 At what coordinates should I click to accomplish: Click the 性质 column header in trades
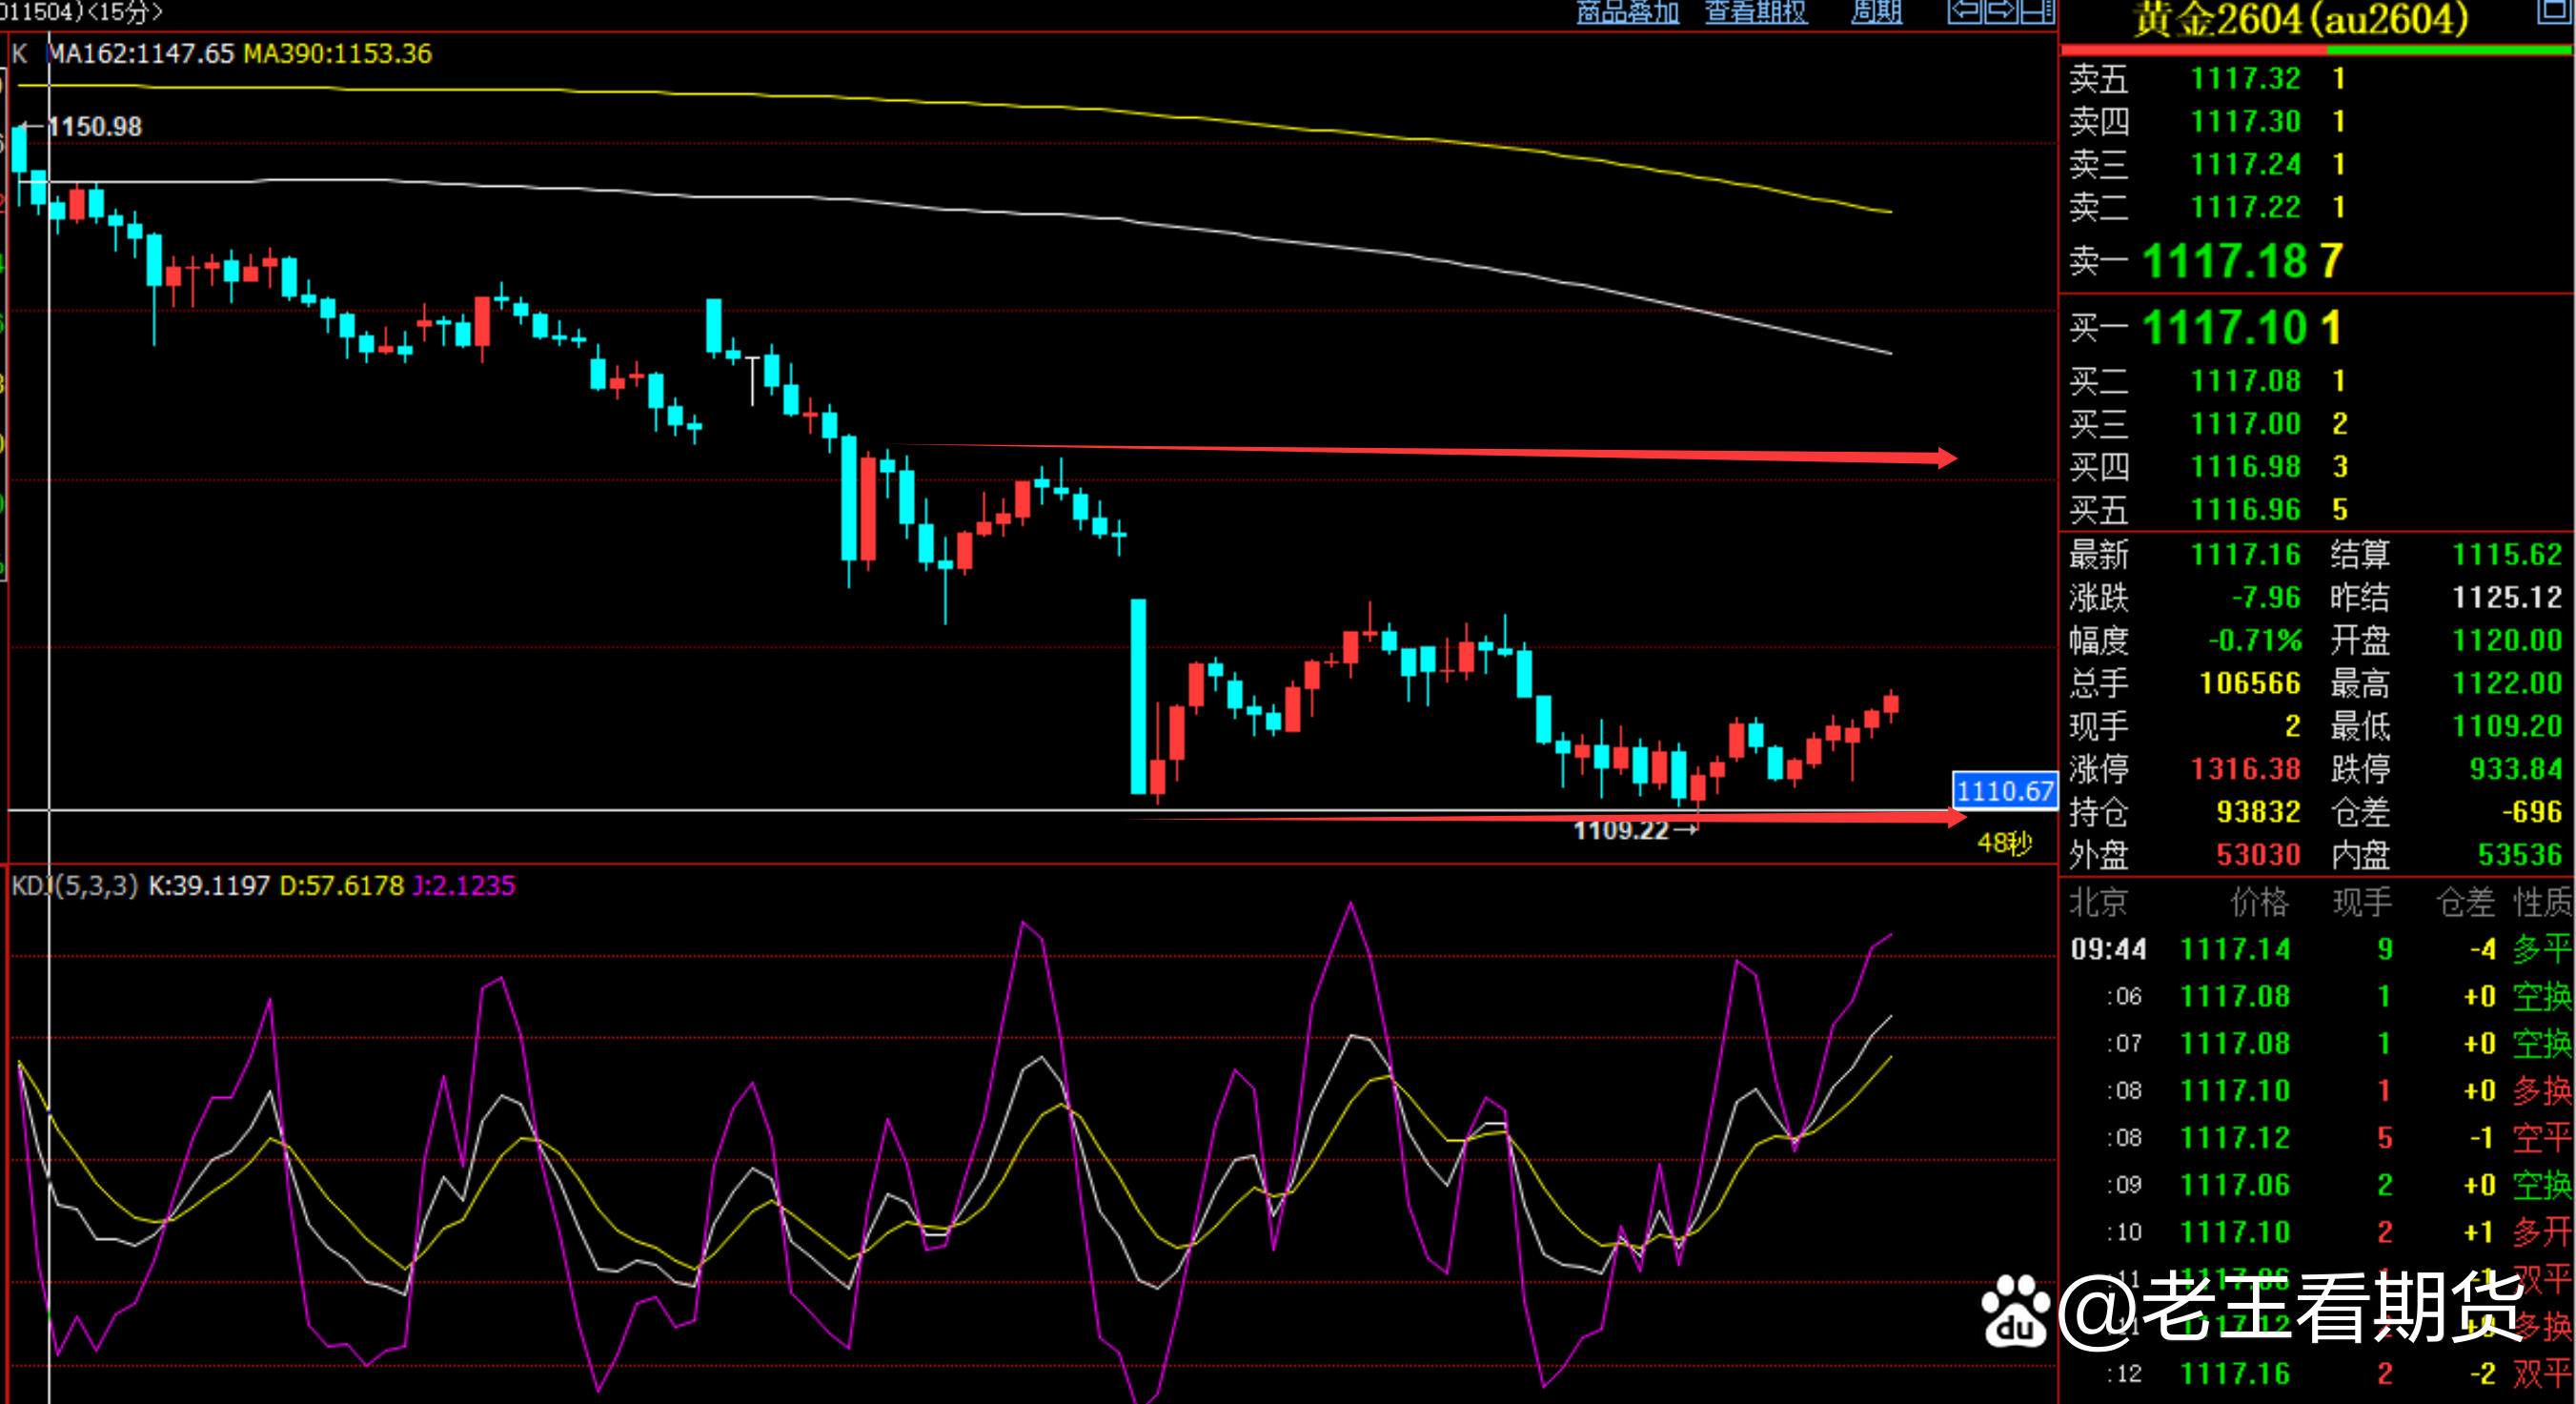click(x=2541, y=902)
